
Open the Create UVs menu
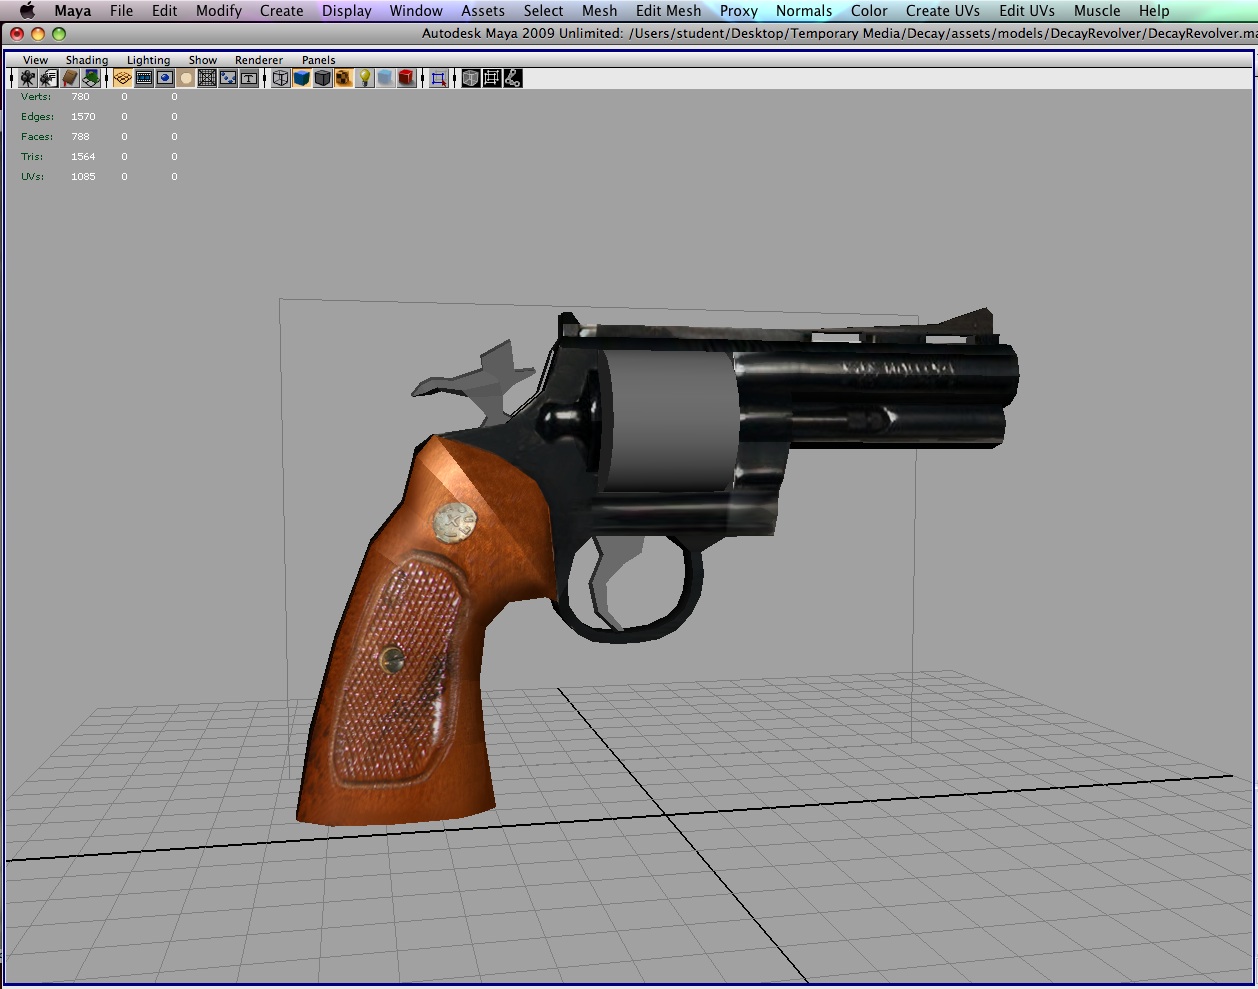pyautogui.click(x=943, y=11)
